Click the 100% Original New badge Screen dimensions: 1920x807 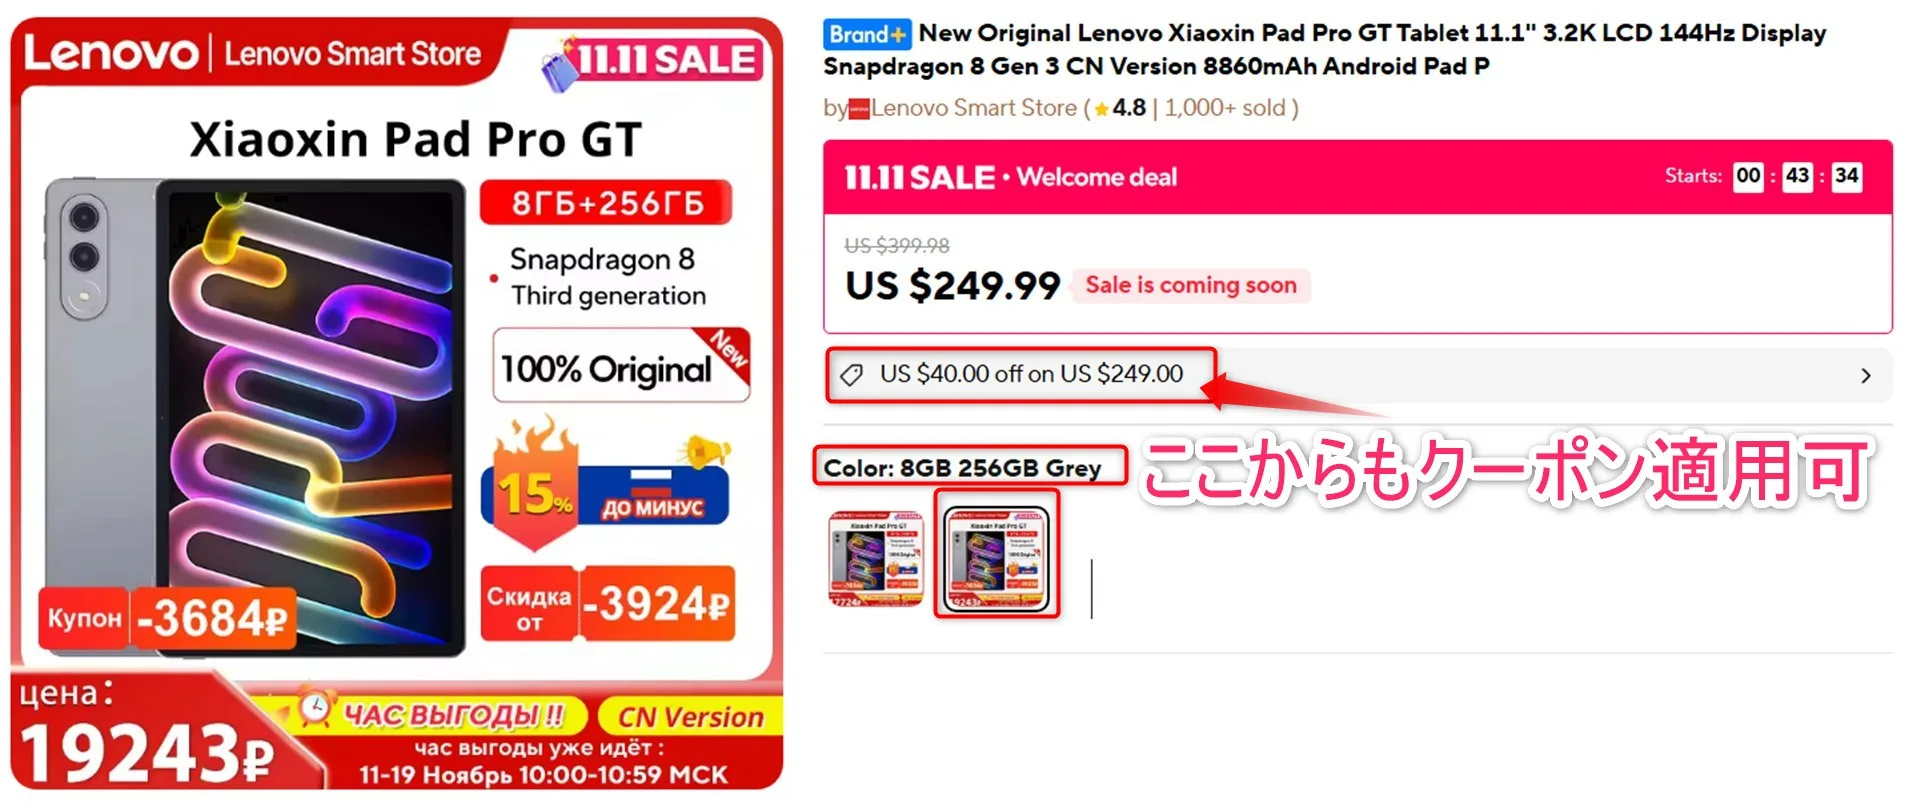622,366
